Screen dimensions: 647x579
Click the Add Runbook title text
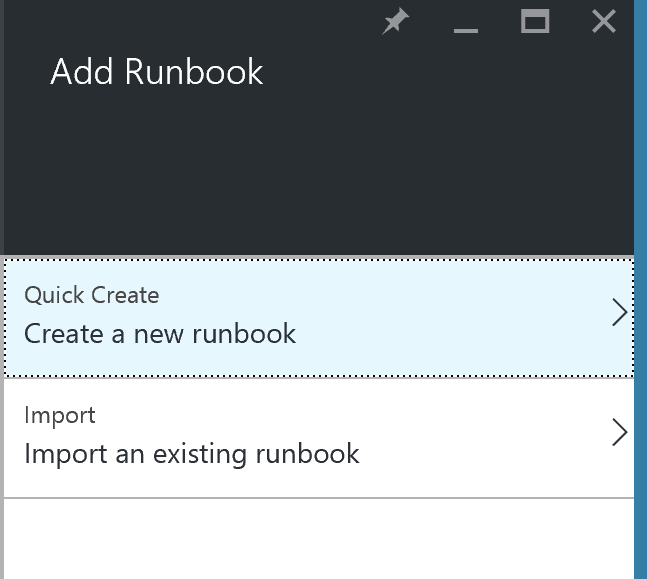point(156,72)
